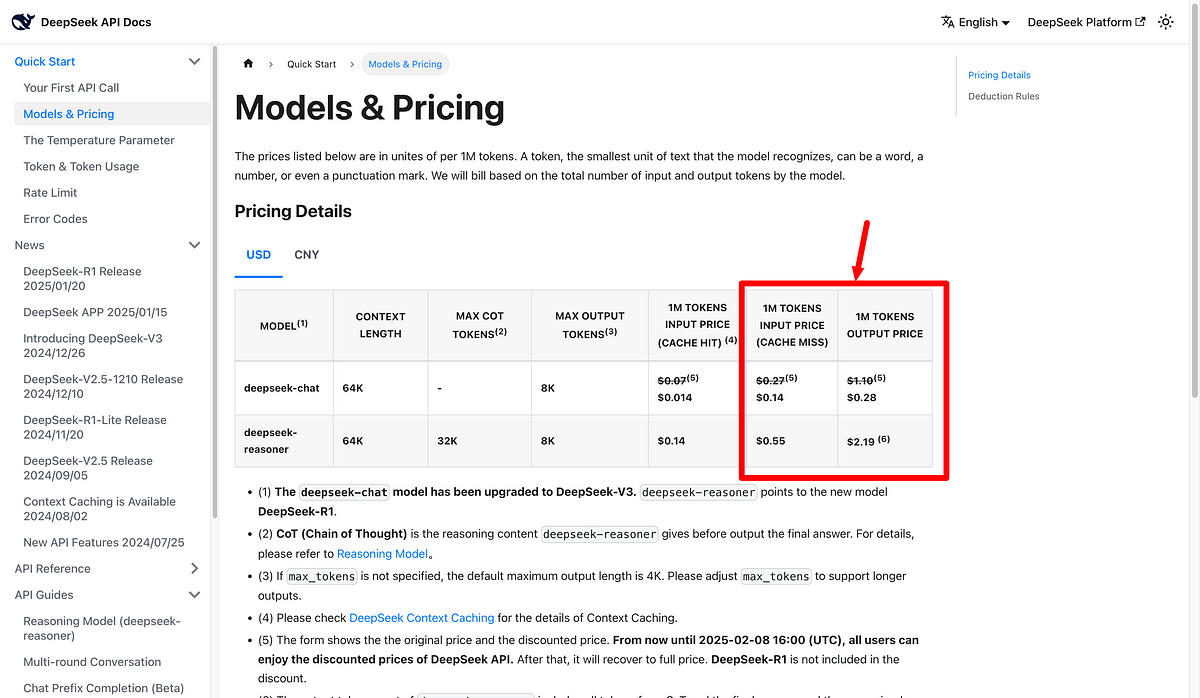Jump to Pricing Details in page outline
1200x698 pixels.
tap(999, 75)
